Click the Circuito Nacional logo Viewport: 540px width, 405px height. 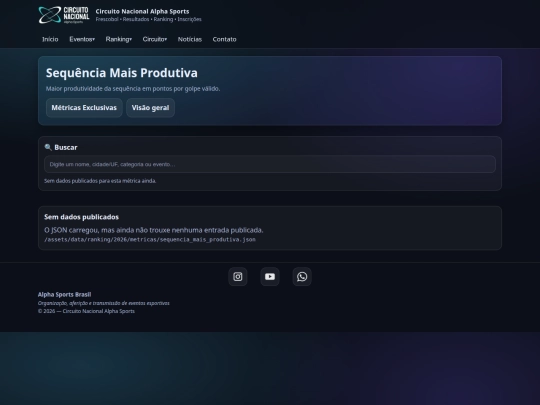point(64,15)
